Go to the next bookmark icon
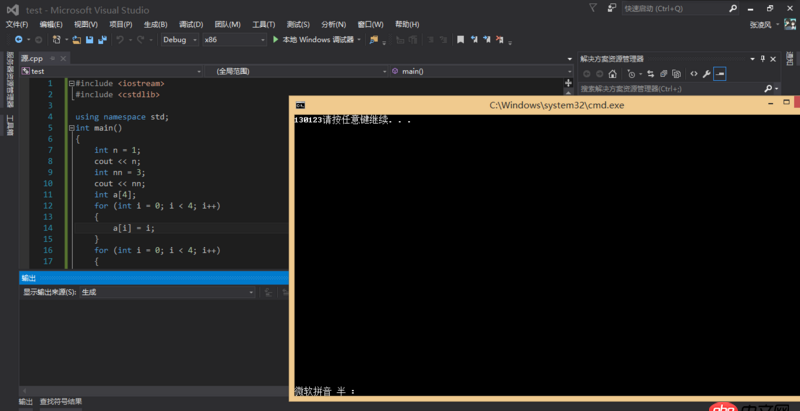The width and height of the screenshot is (800, 411). point(487,40)
